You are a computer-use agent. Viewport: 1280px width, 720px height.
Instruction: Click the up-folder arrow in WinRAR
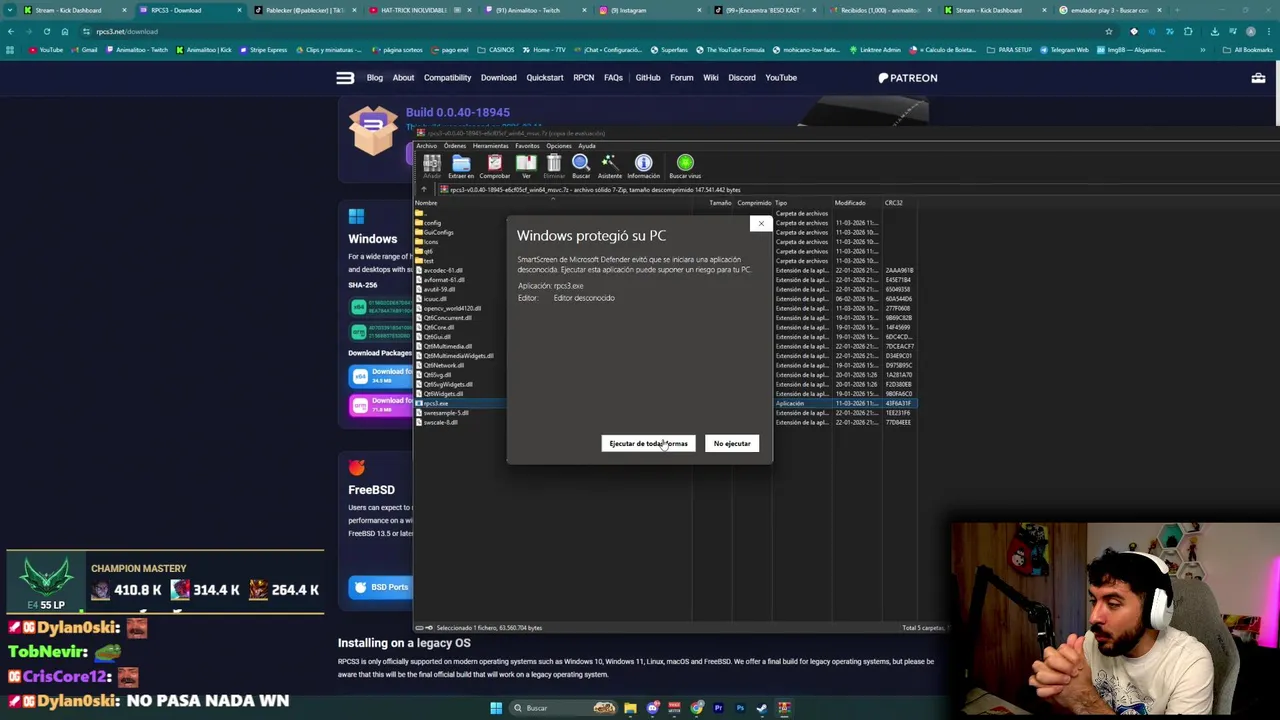(423, 190)
